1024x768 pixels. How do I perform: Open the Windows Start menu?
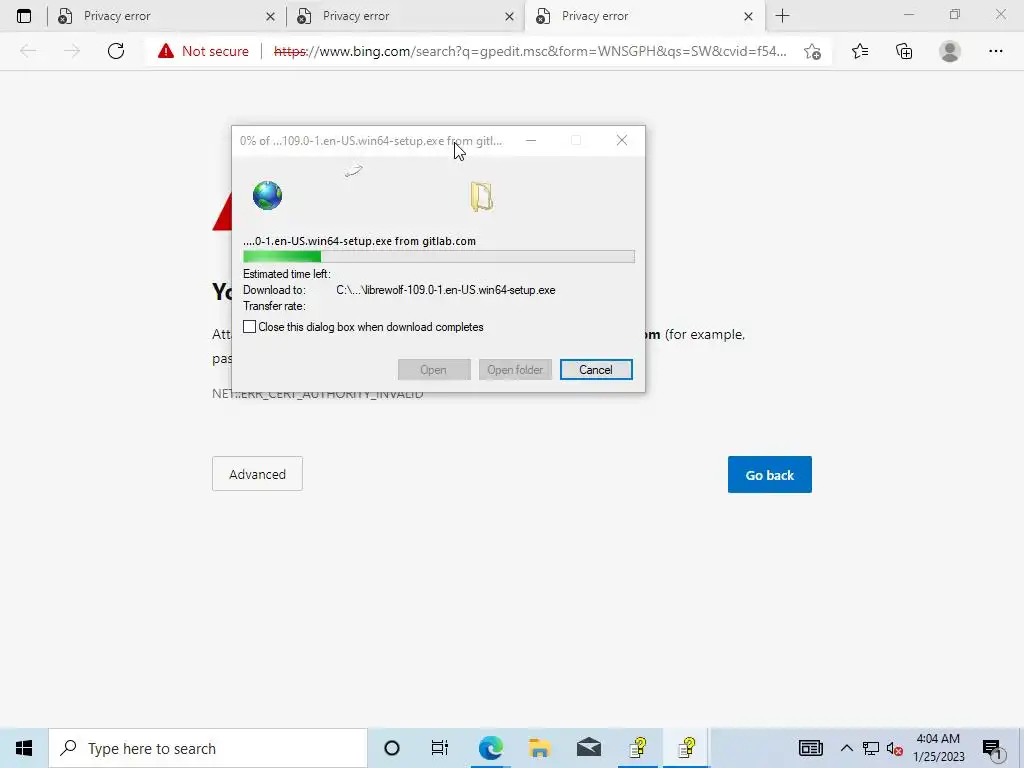tap(24, 748)
